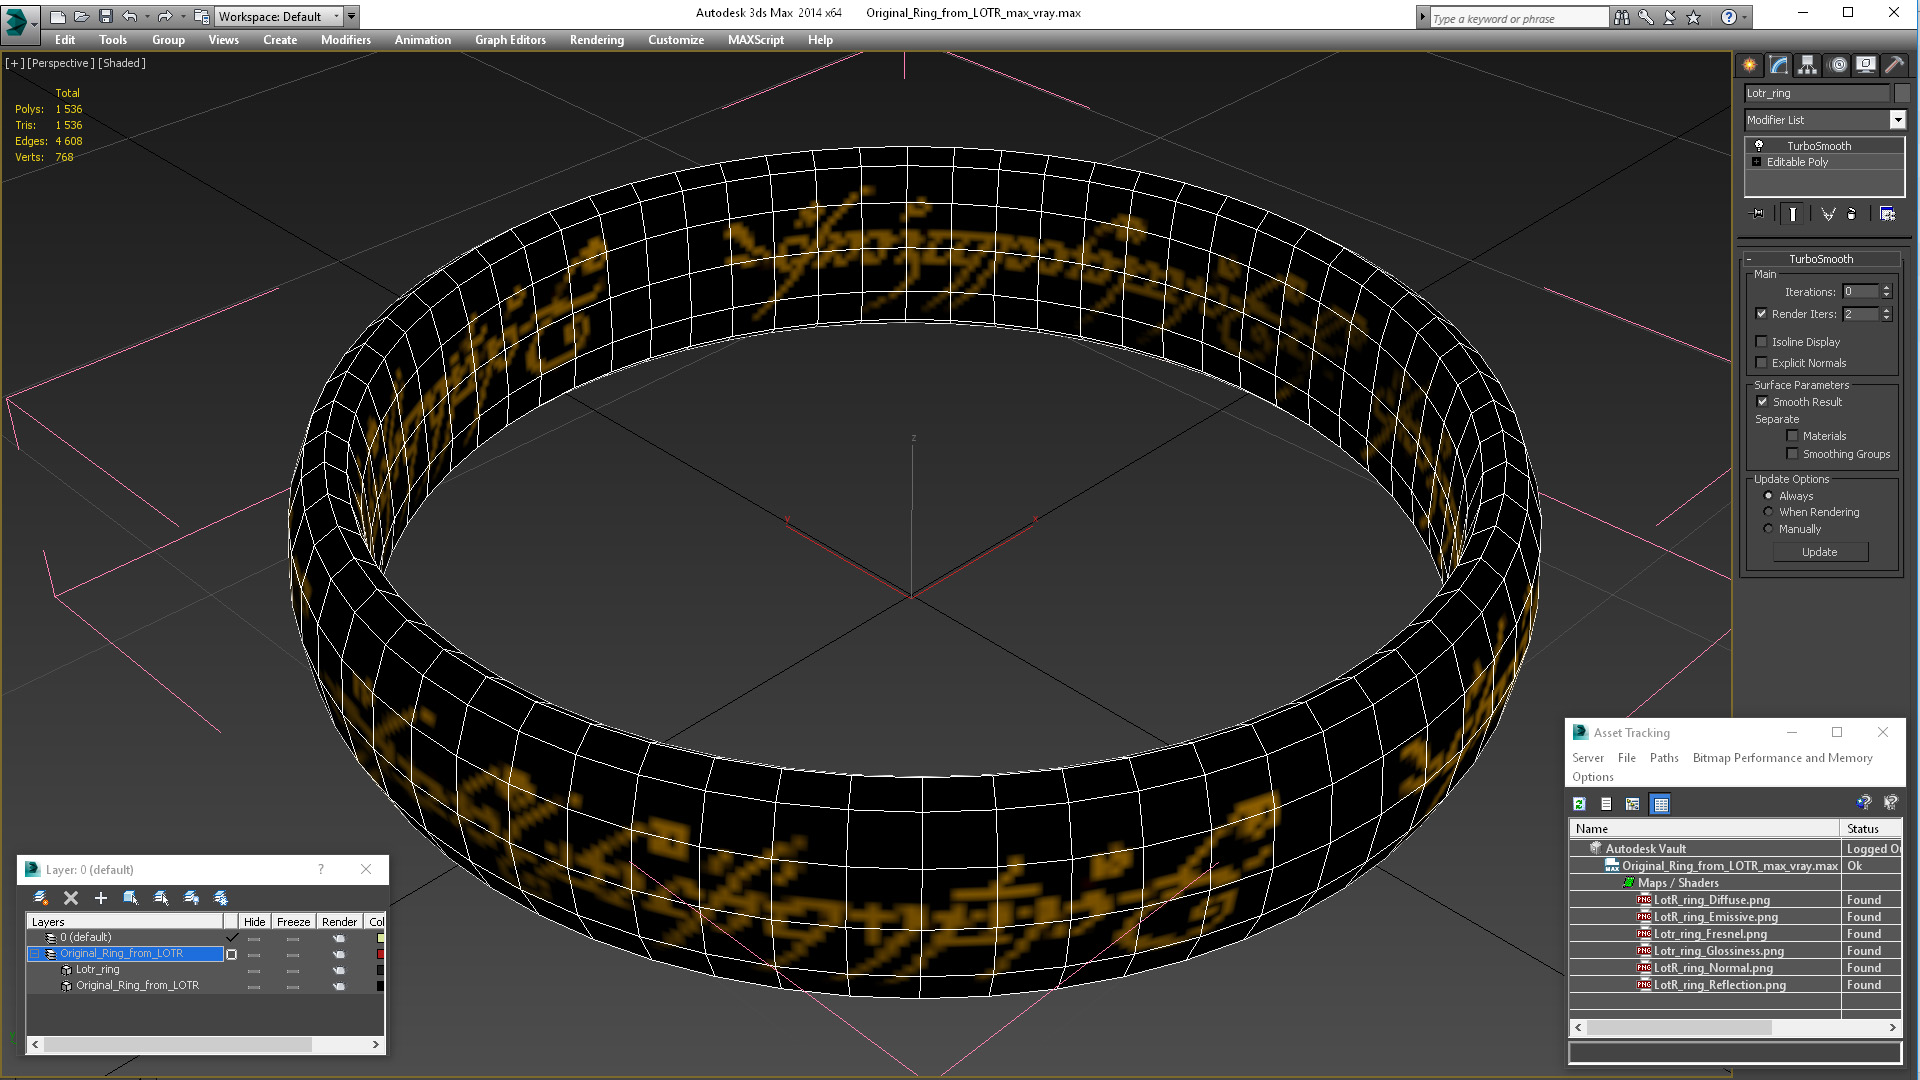The width and height of the screenshot is (1920, 1080).
Task: Expand the Editable Poly sub-objects
Action: (1756, 162)
